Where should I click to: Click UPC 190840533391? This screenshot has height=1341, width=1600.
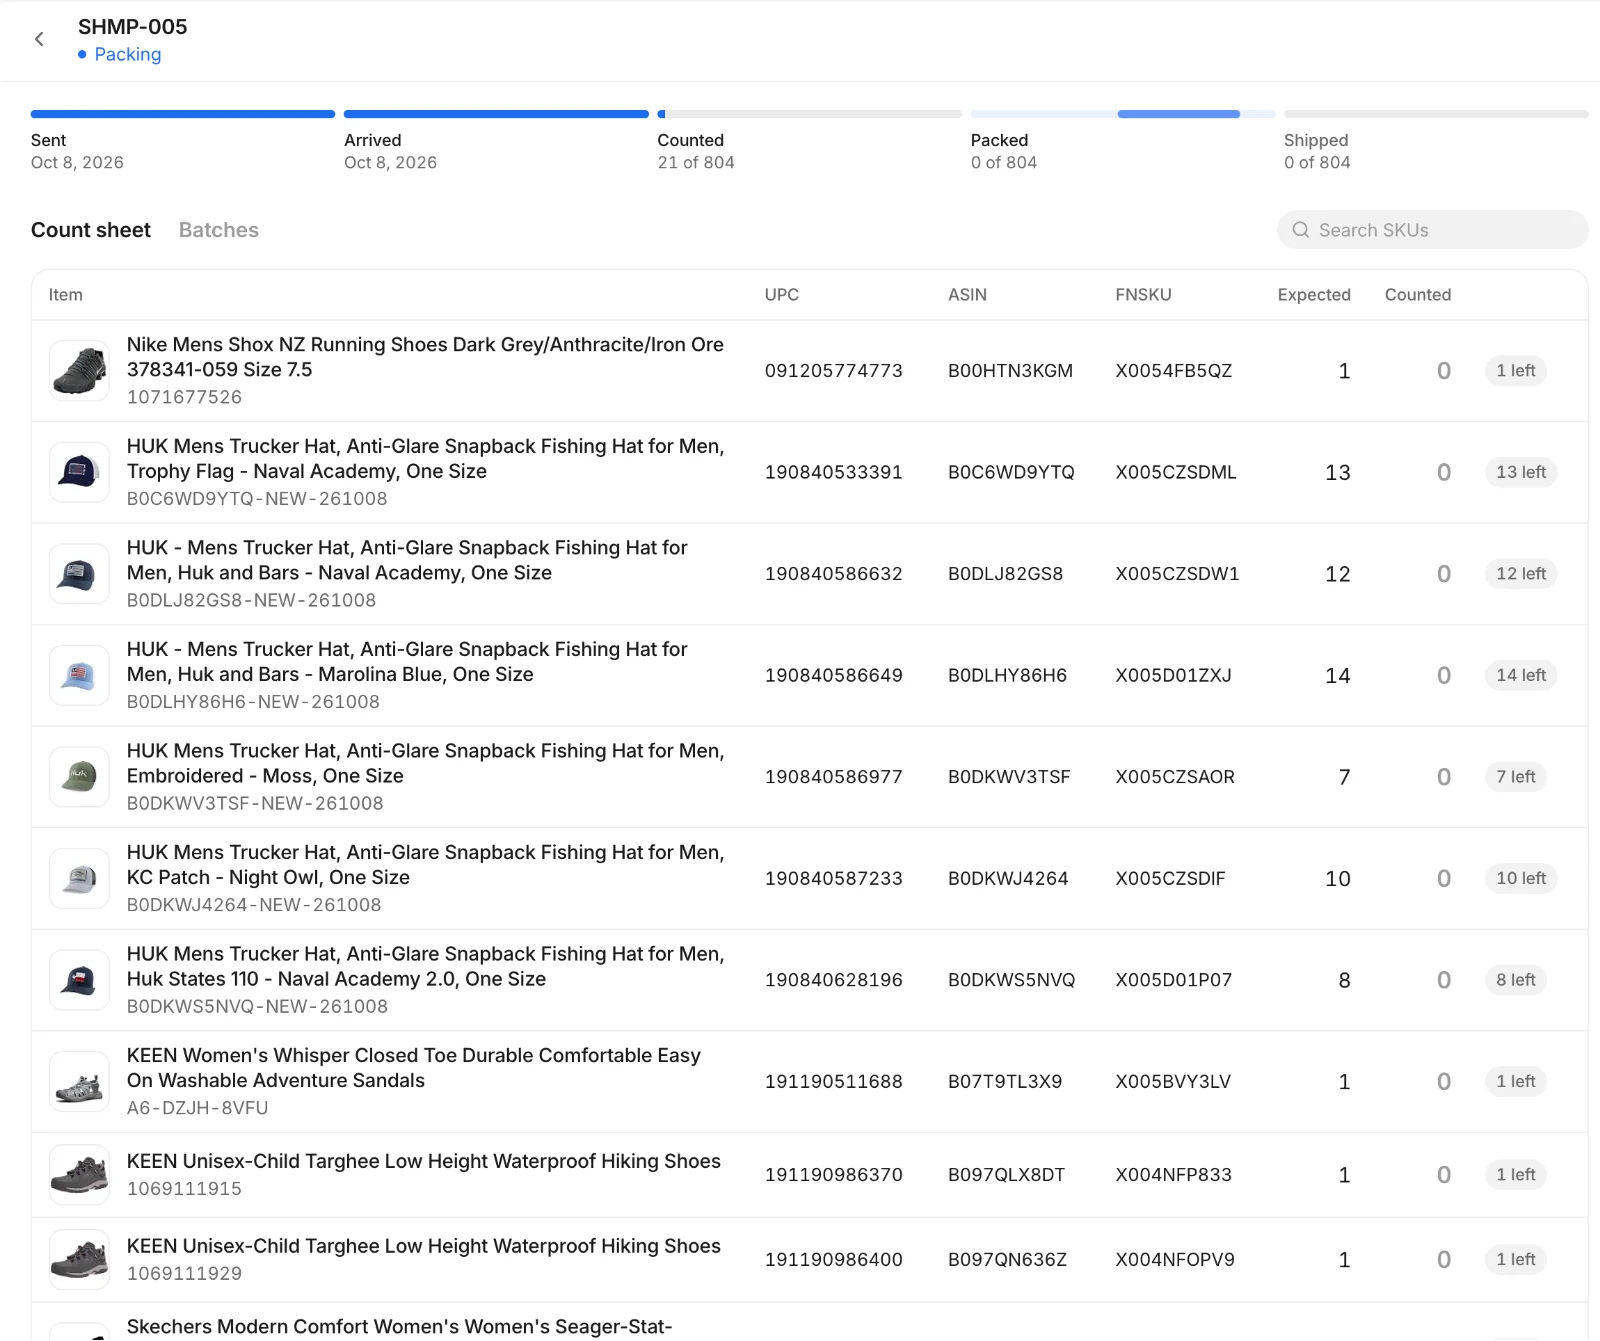[x=834, y=472]
